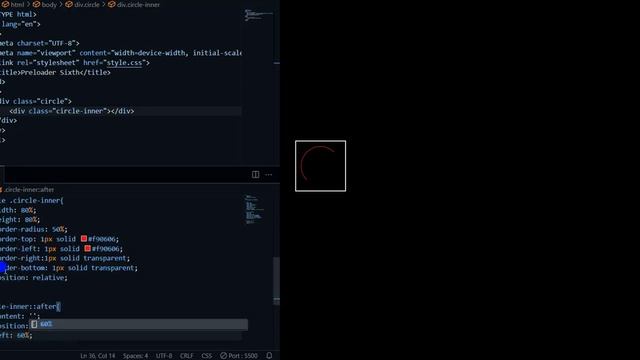Change indentation via 'Spaces: 4' status item

(136, 356)
